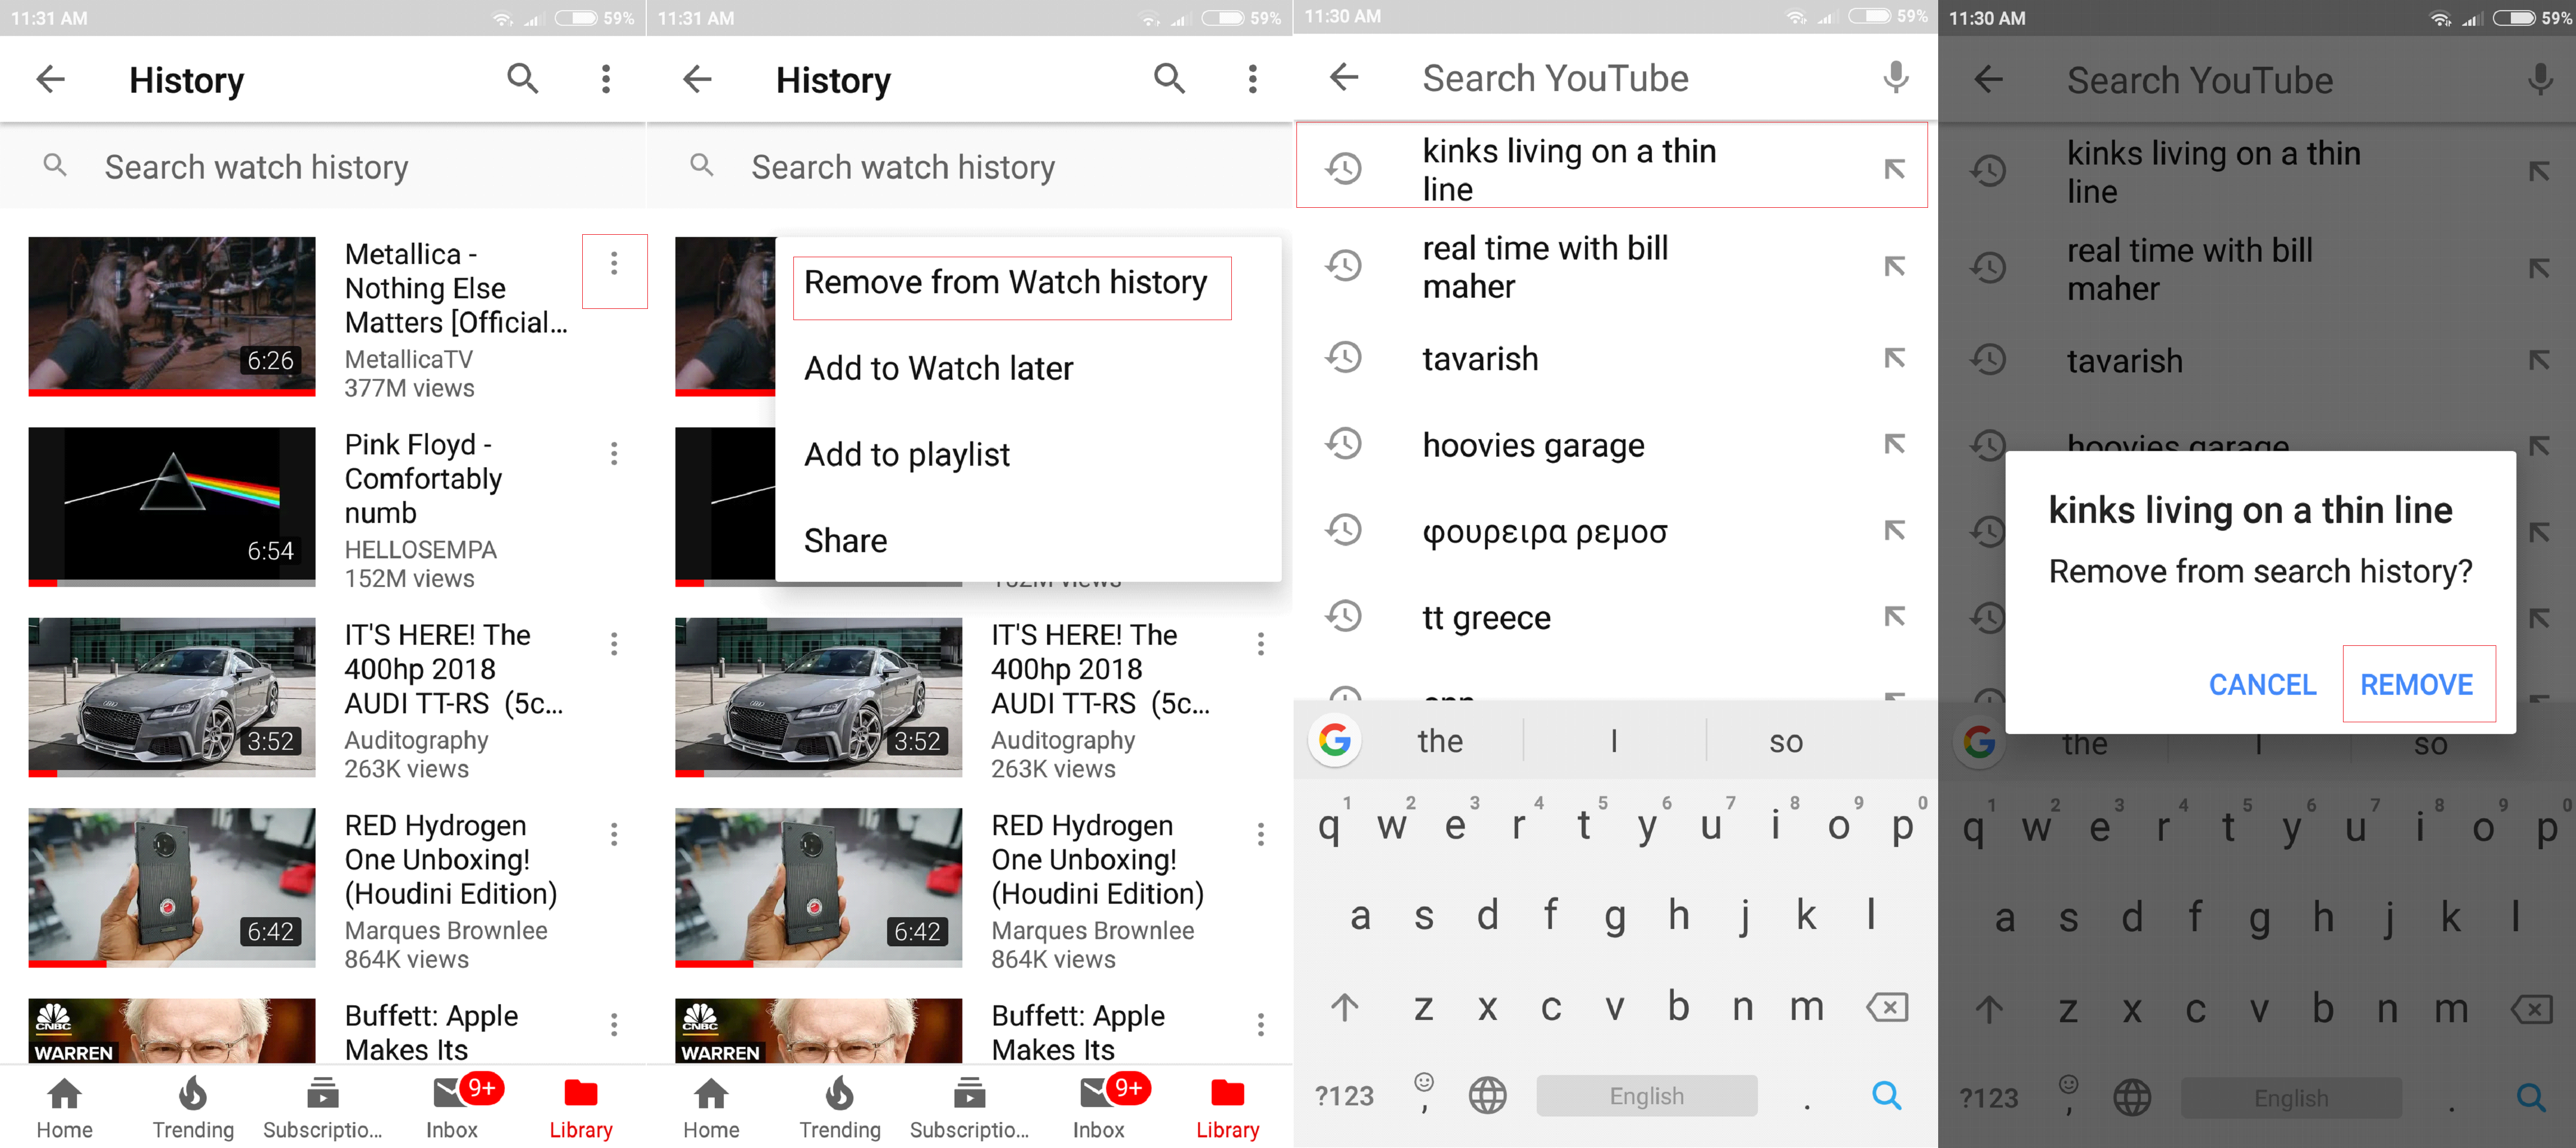Open options for RED Hydrogen video, first screen

(614, 834)
